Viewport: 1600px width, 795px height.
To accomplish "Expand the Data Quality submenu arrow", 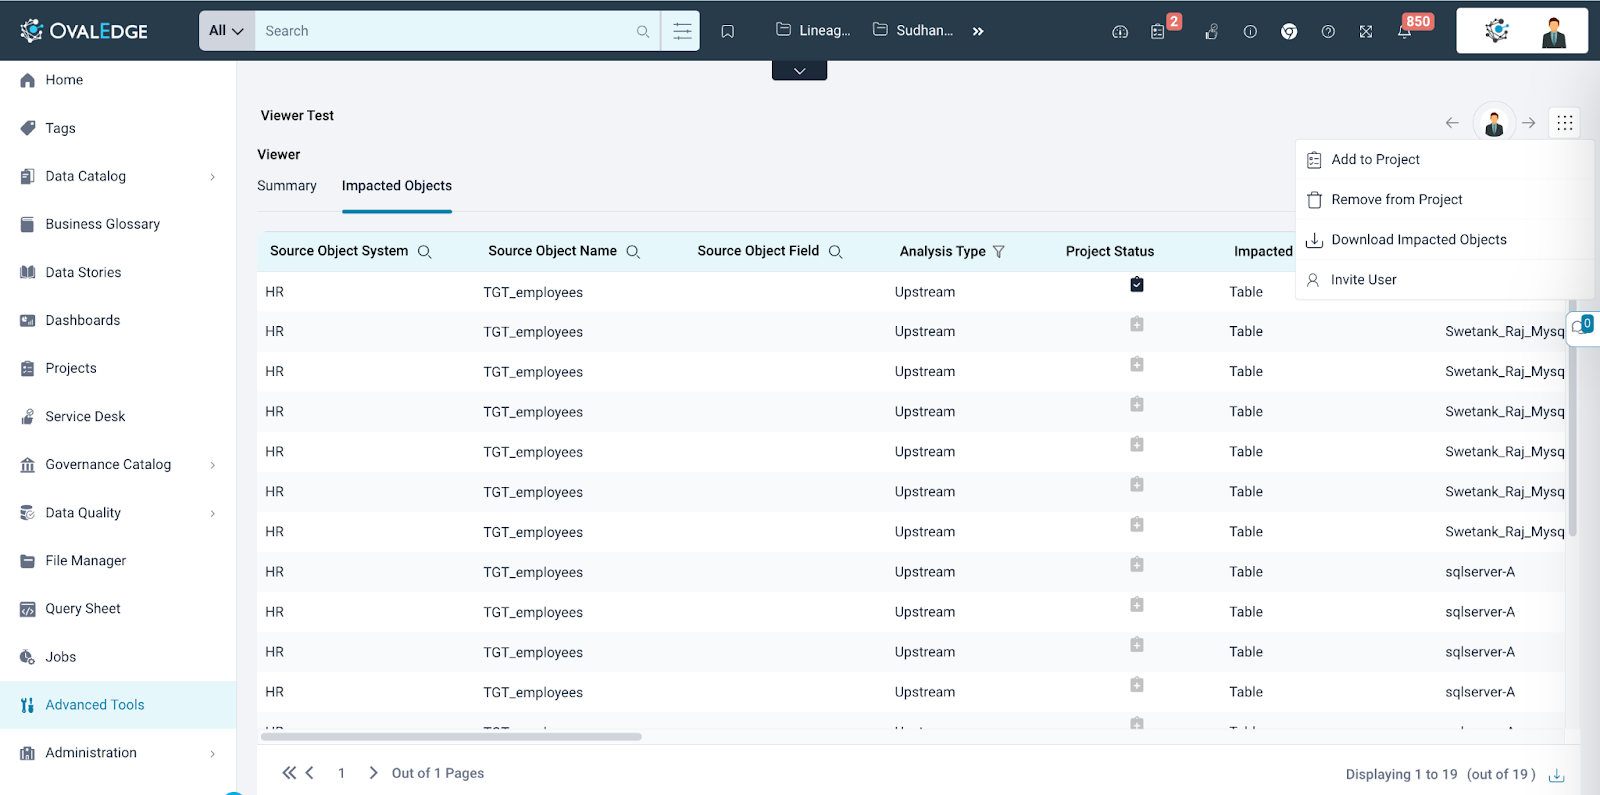I will pyautogui.click(x=212, y=513).
